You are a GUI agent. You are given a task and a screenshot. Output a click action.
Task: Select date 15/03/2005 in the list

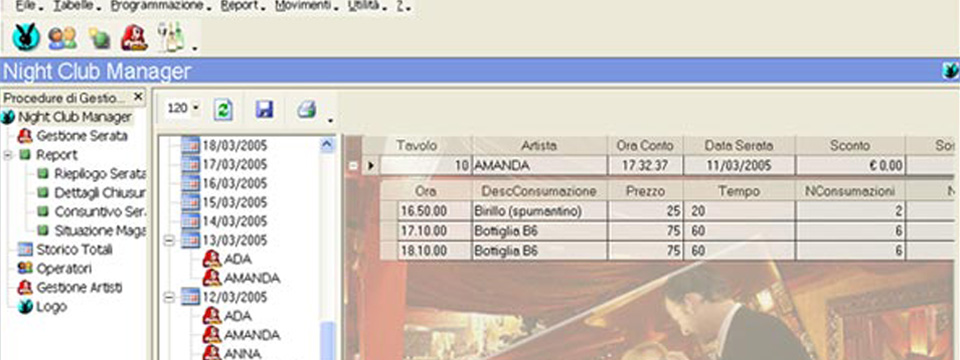click(x=234, y=203)
